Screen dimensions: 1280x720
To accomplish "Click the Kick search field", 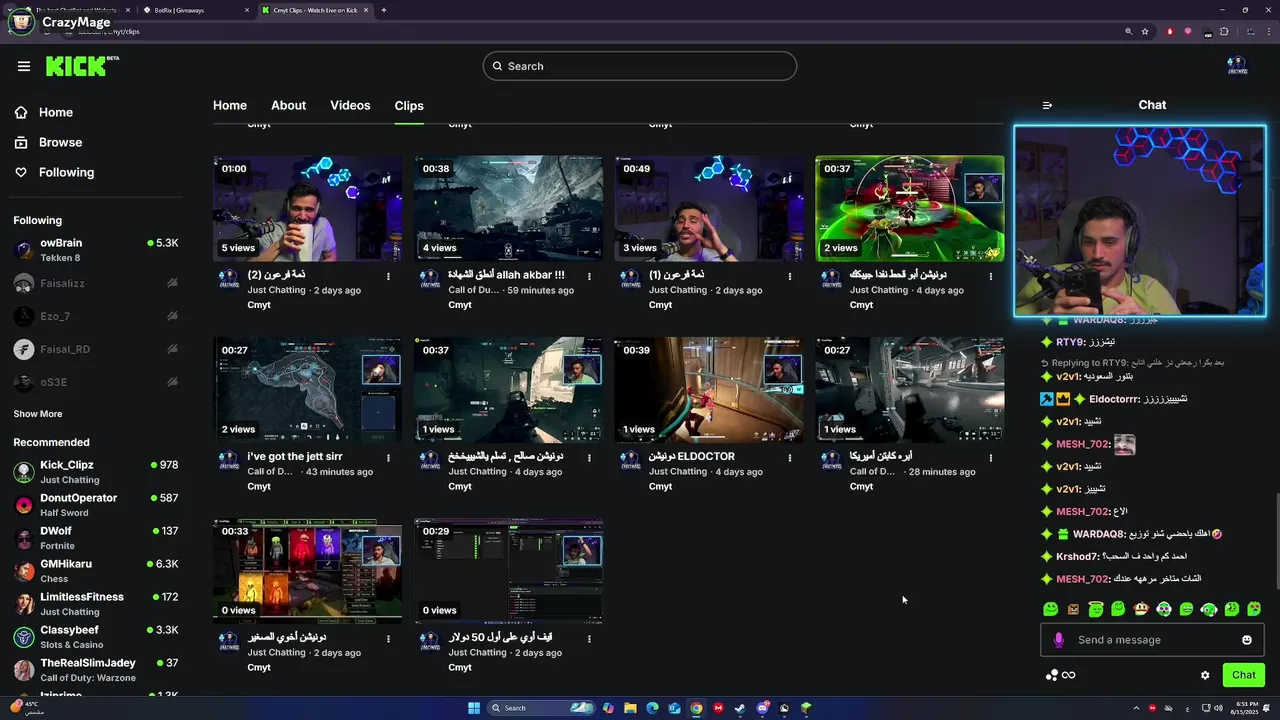I will (x=640, y=66).
